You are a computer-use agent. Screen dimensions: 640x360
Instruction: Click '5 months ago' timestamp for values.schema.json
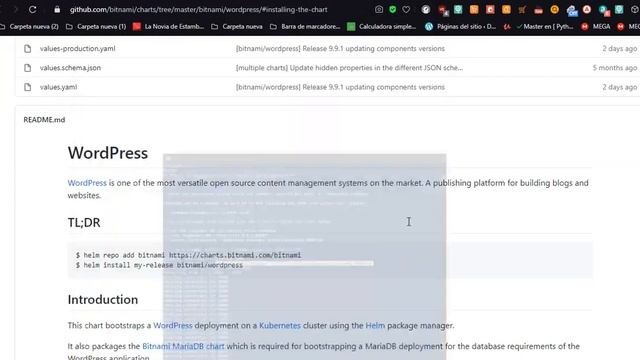[615, 68]
